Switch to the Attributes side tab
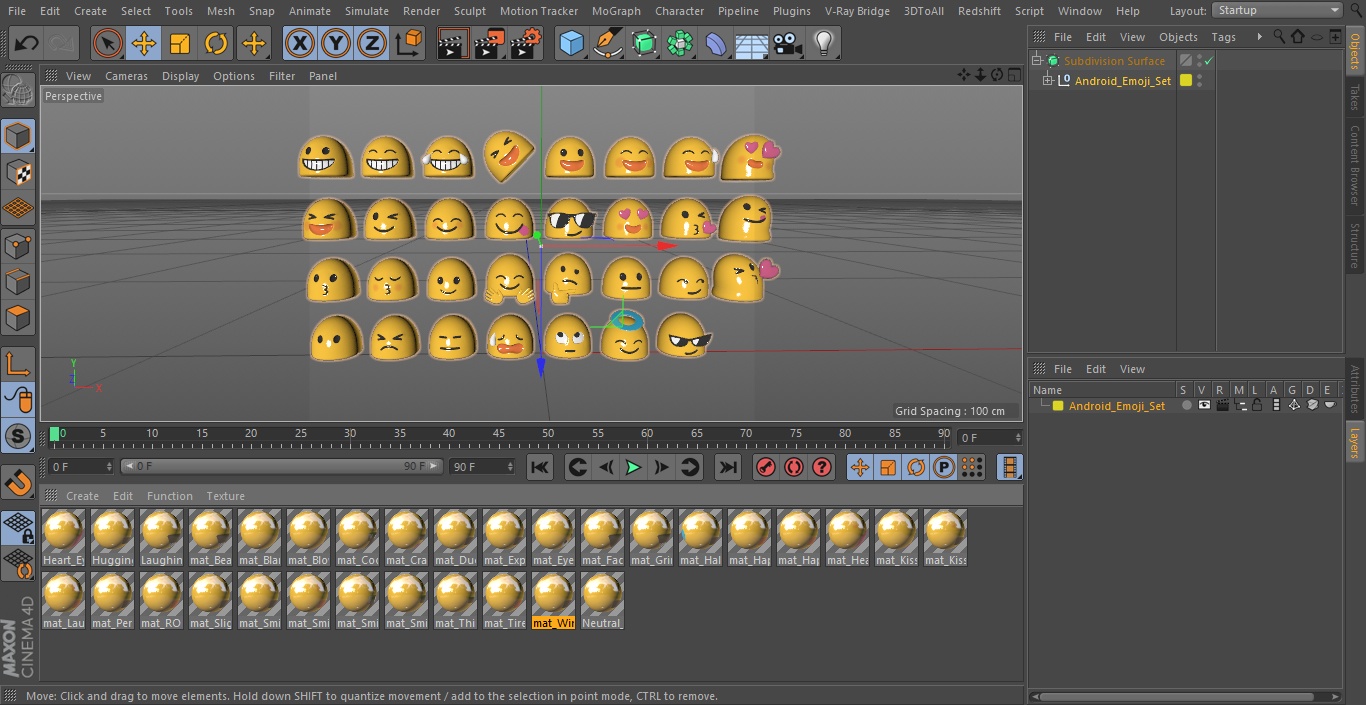This screenshot has width=1366, height=705. [x=1355, y=389]
